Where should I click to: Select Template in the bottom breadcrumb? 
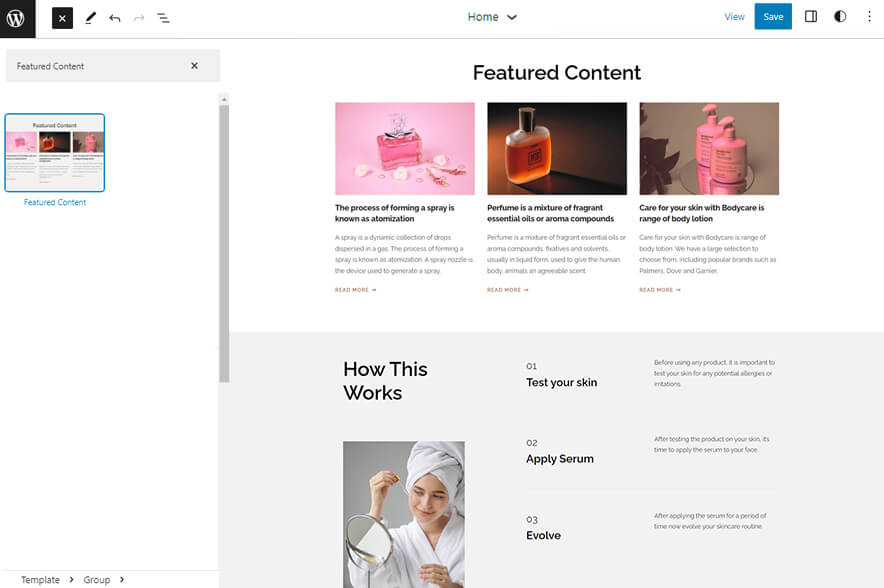click(x=41, y=580)
